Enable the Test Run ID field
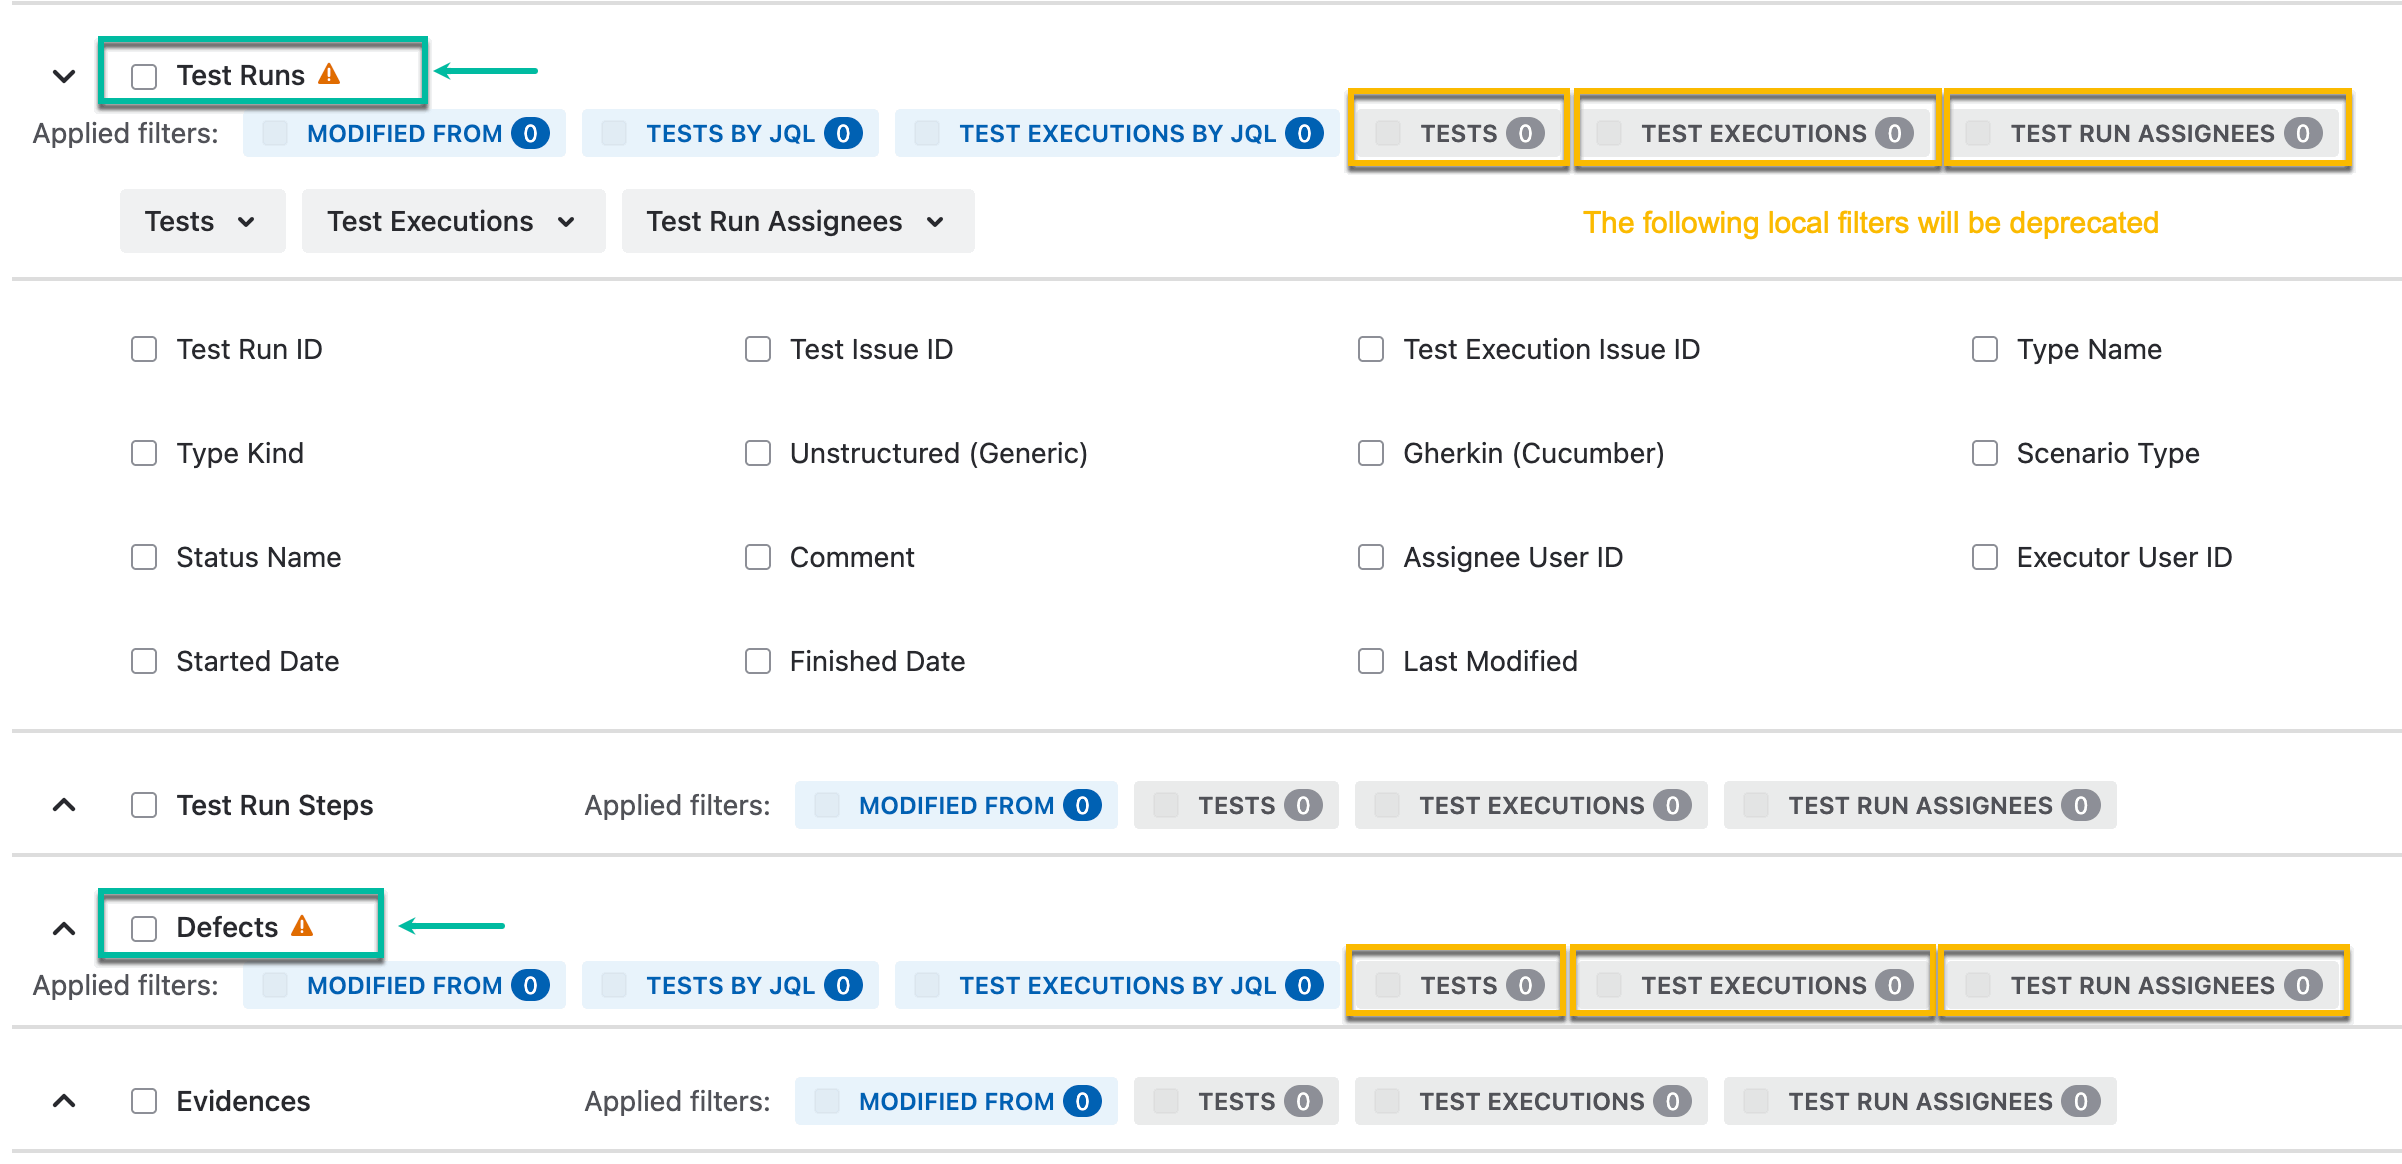This screenshot has height=1164, width=2402. (x=144, y=349)
